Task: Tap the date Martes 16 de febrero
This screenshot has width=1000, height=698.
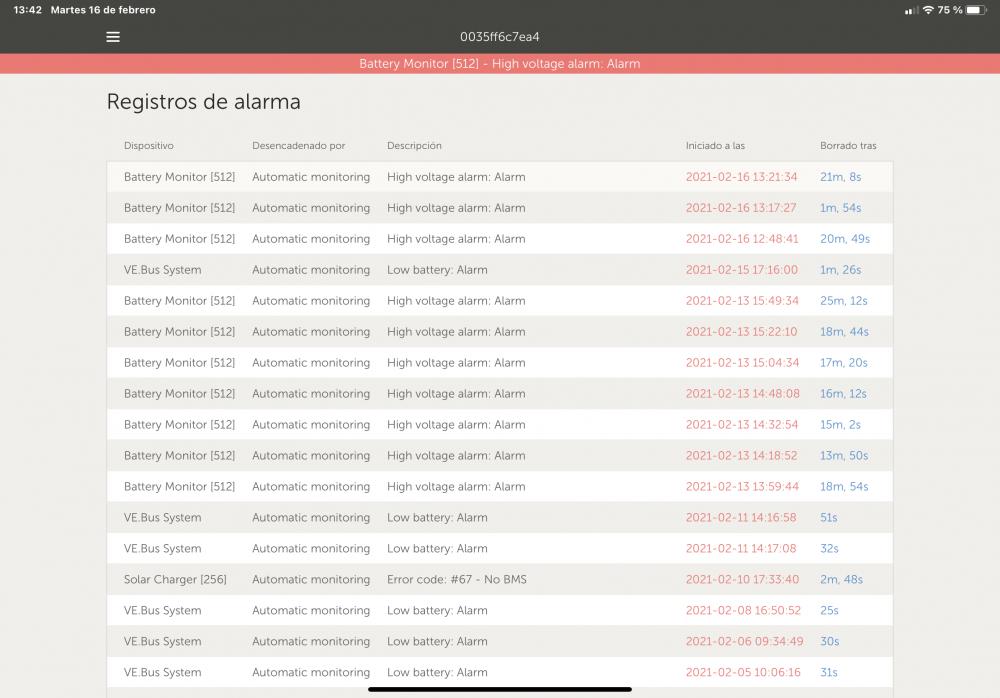Action: click(103, 10)
